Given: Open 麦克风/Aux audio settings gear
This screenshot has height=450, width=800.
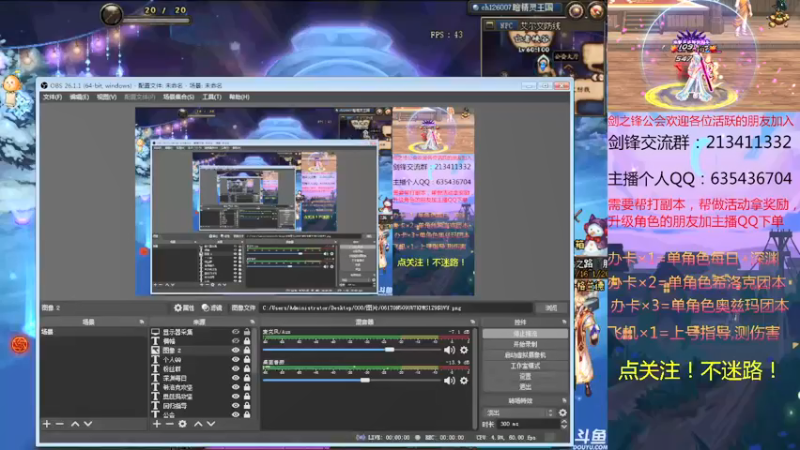Looking at the screenshot, I should [464, 350].
